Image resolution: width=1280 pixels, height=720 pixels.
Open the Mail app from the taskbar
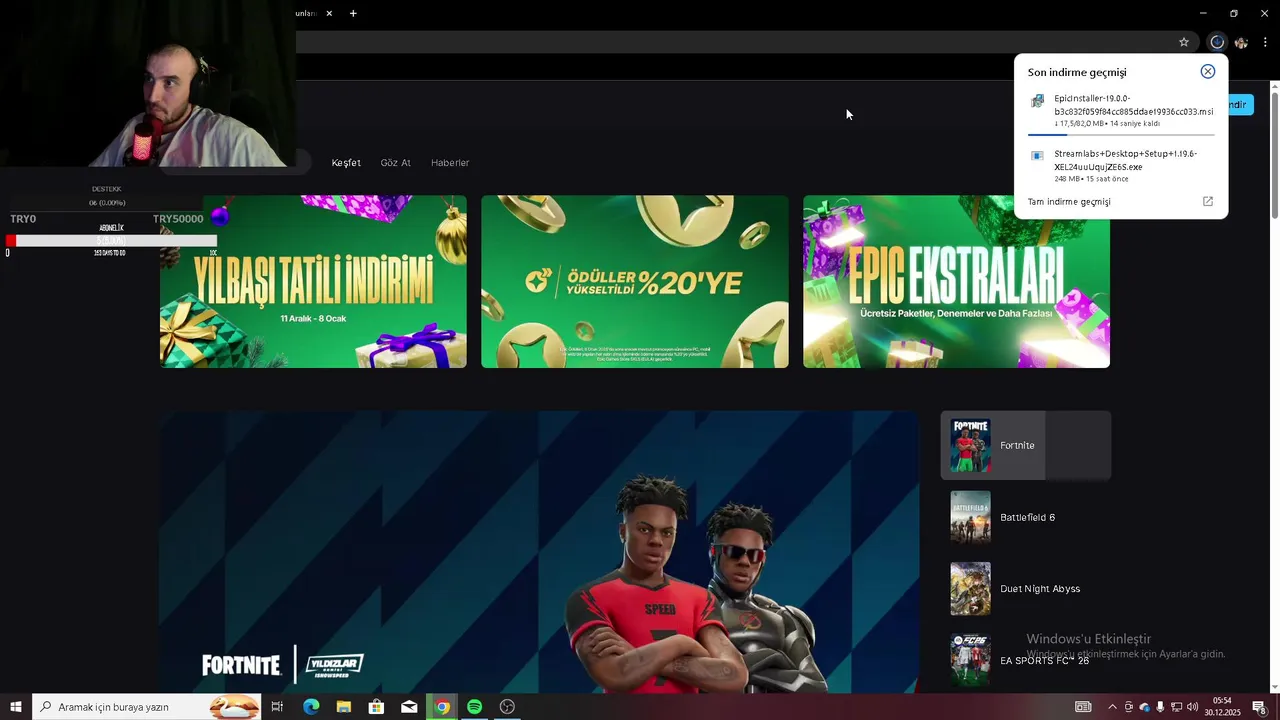tap(409, 707)
